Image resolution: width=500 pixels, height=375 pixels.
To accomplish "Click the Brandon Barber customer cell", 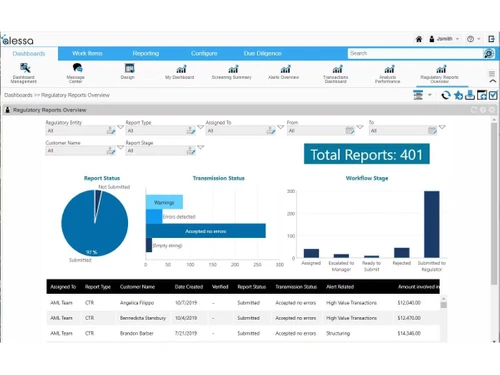I will tap(137, 333).
